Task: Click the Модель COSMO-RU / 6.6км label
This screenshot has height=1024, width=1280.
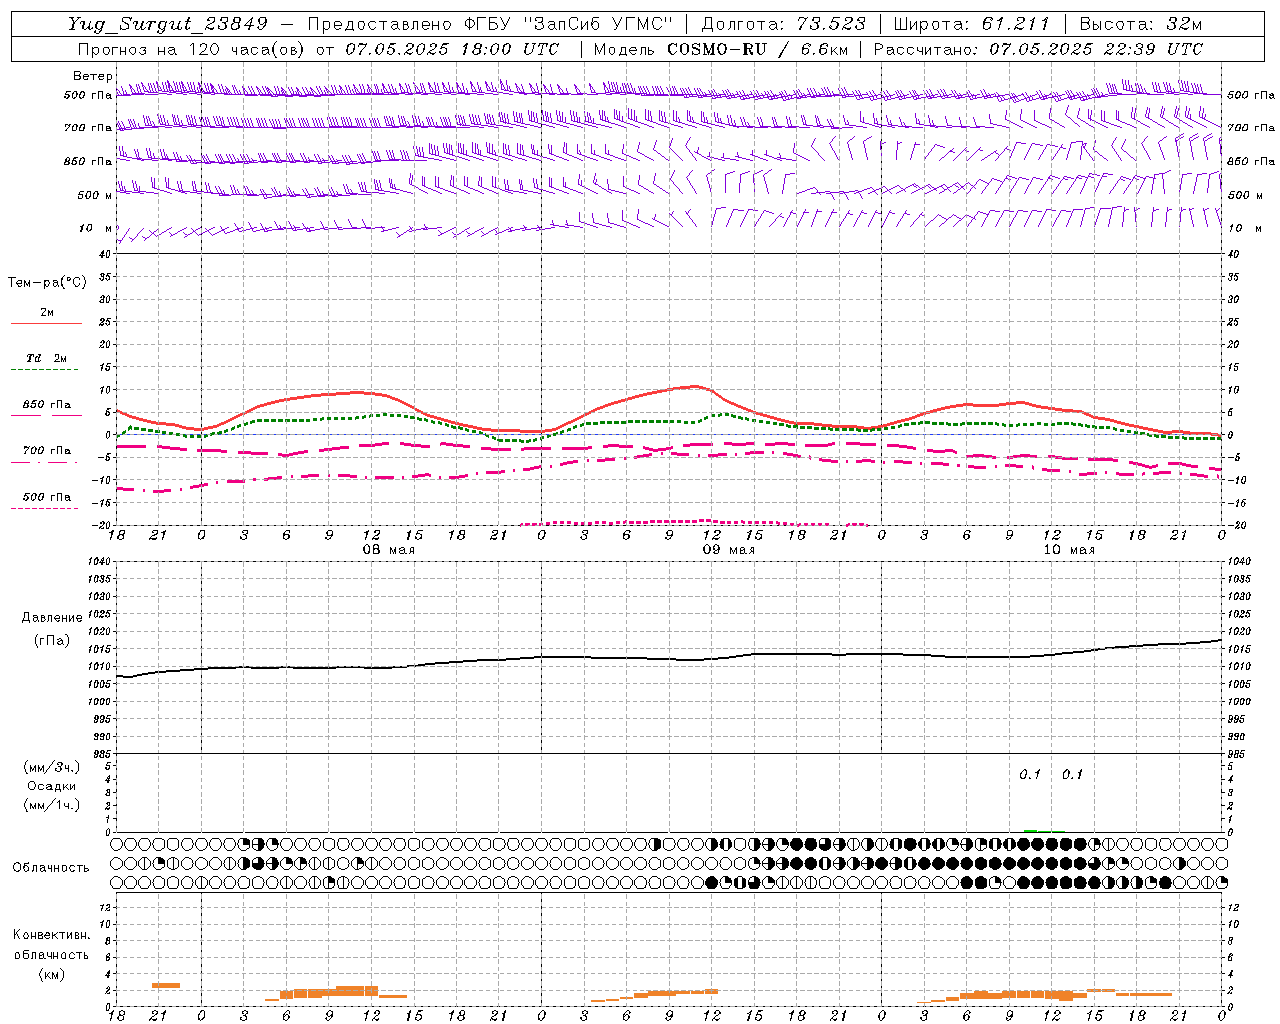Action: pos(720,48)
